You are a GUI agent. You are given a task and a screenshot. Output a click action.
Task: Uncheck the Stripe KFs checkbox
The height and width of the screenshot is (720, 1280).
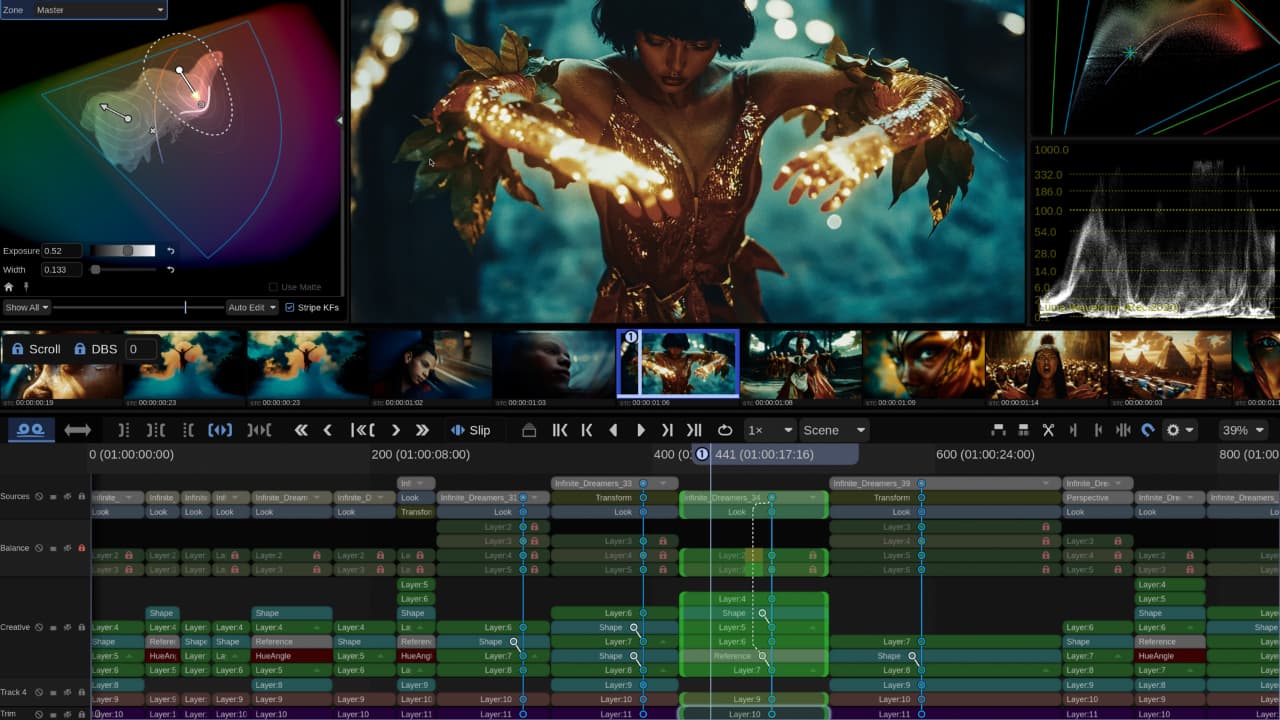[290, 307]
